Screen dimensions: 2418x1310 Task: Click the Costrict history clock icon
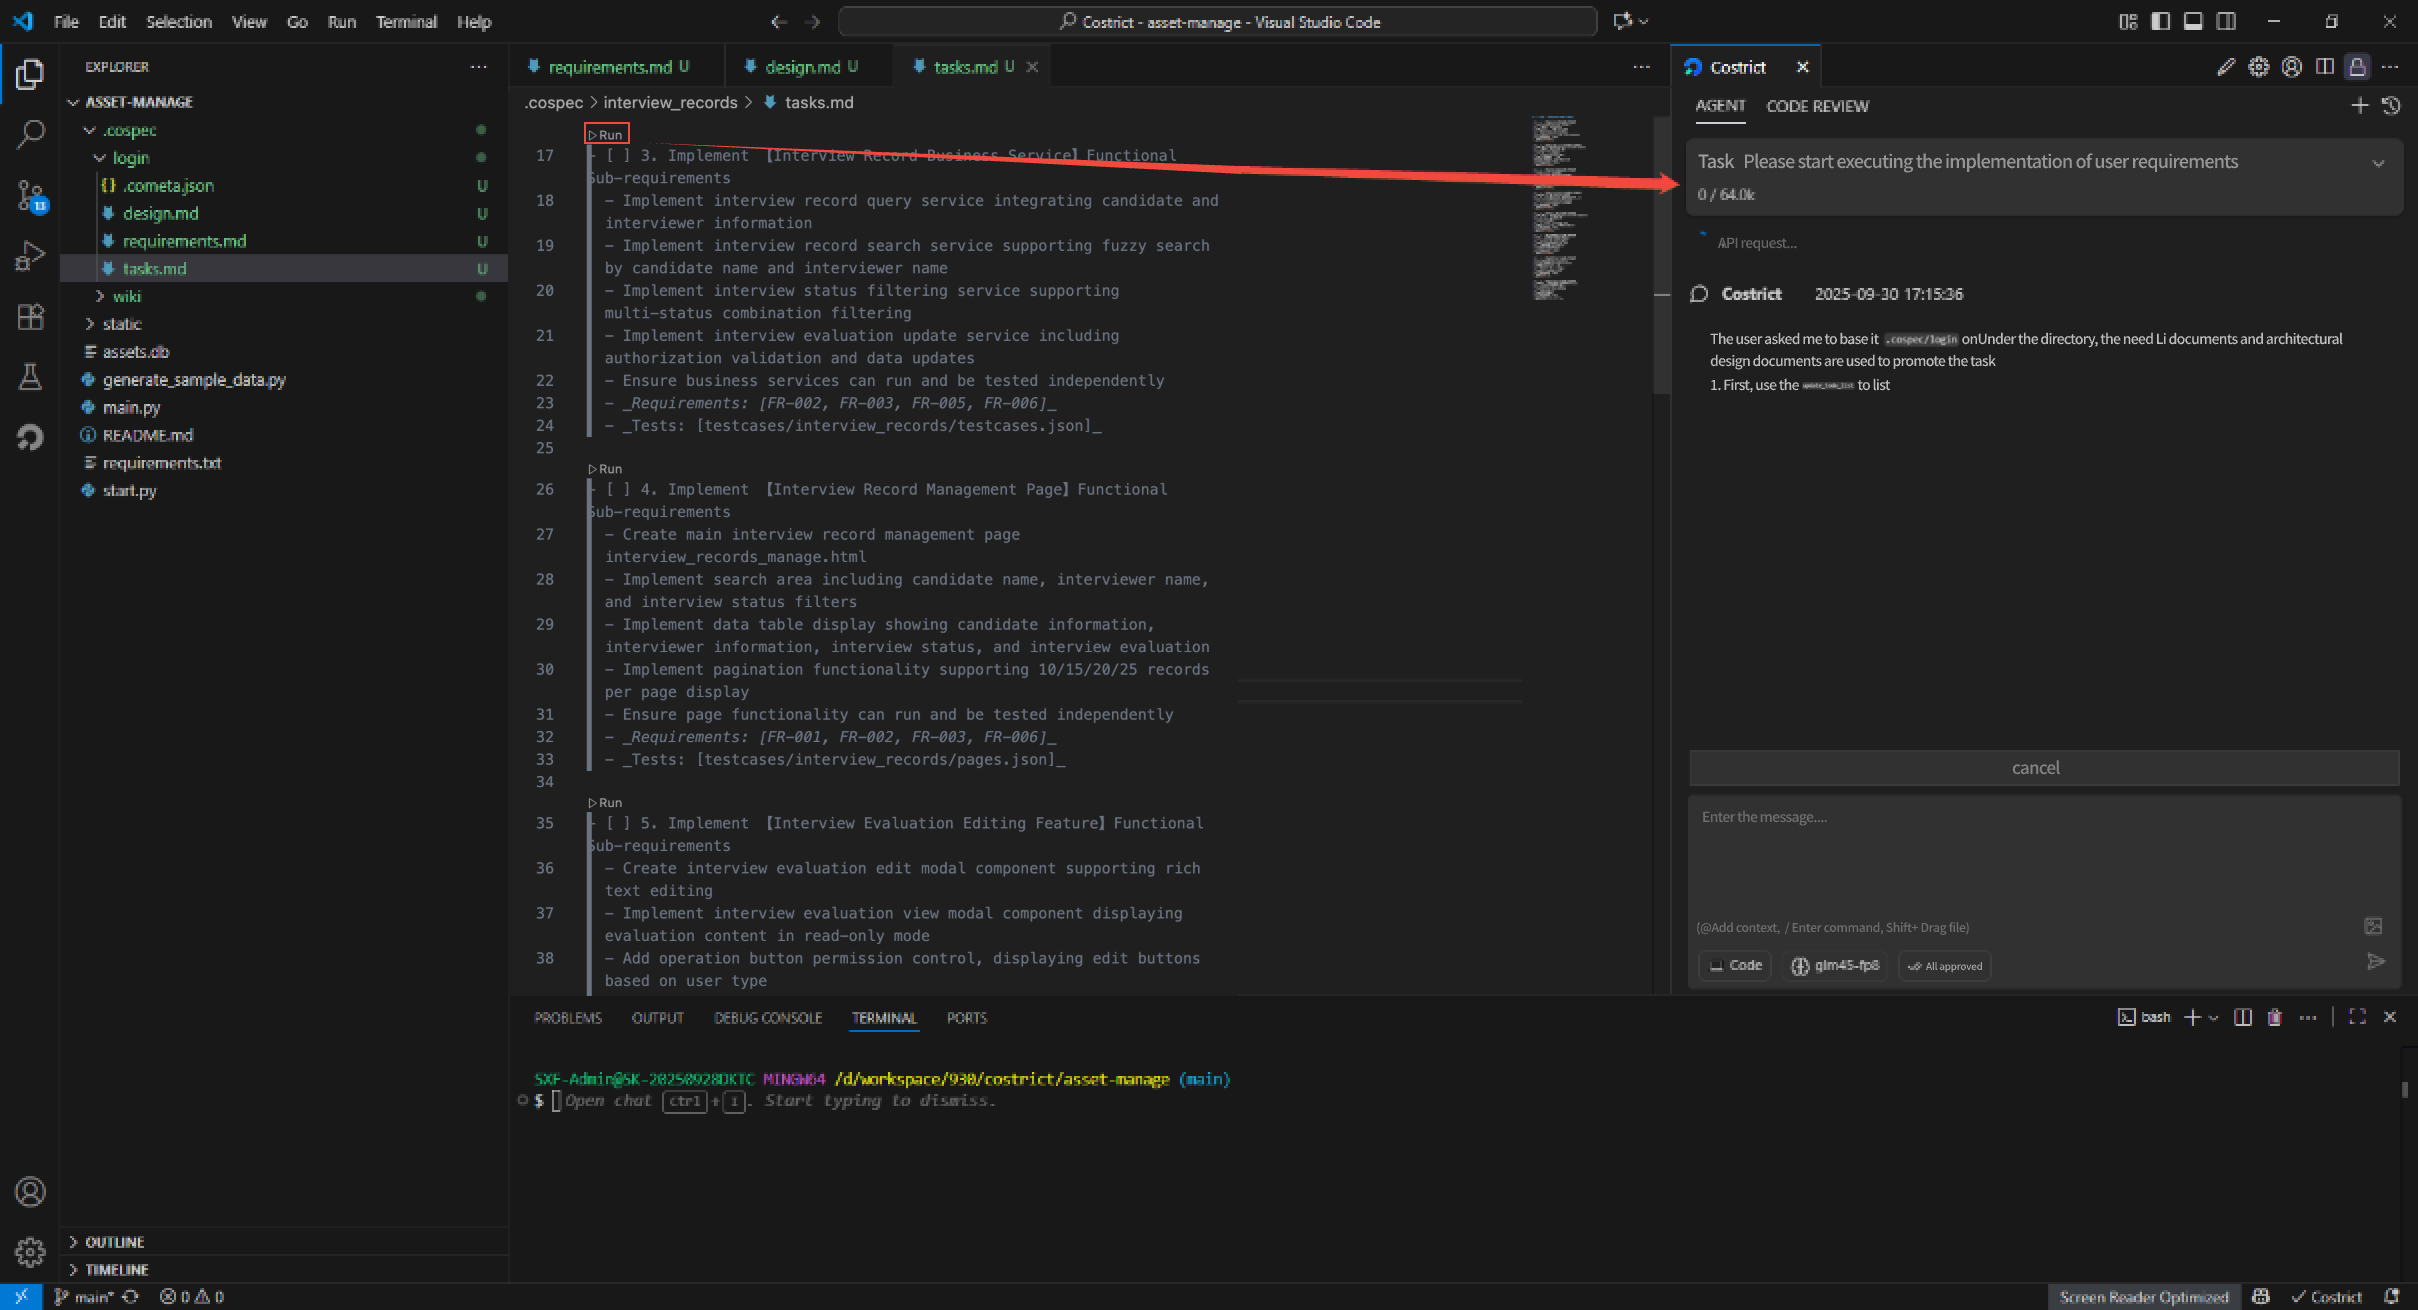click(2391, 106)
